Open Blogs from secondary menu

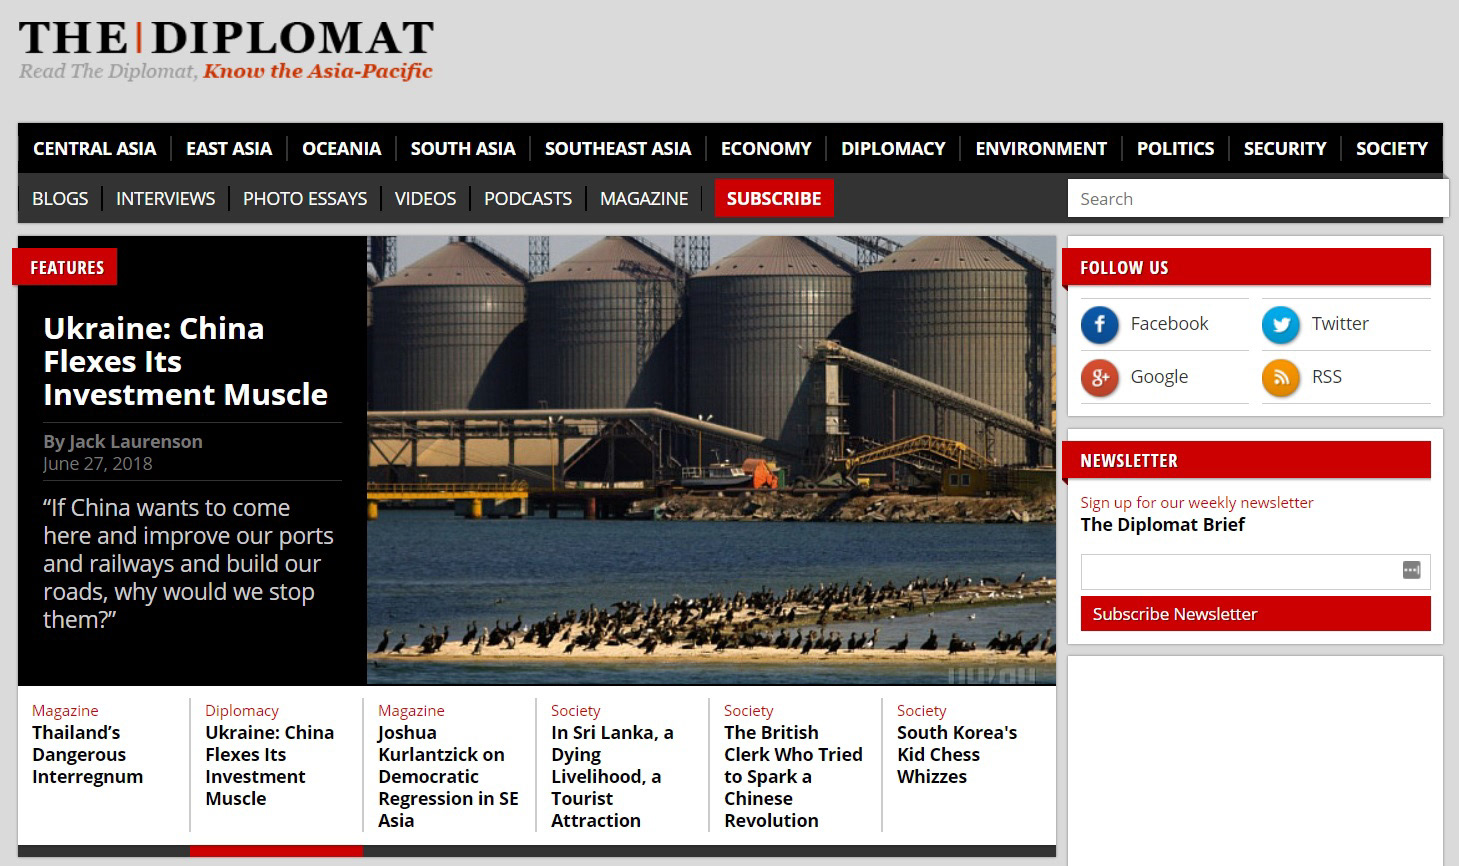[60, 198]
